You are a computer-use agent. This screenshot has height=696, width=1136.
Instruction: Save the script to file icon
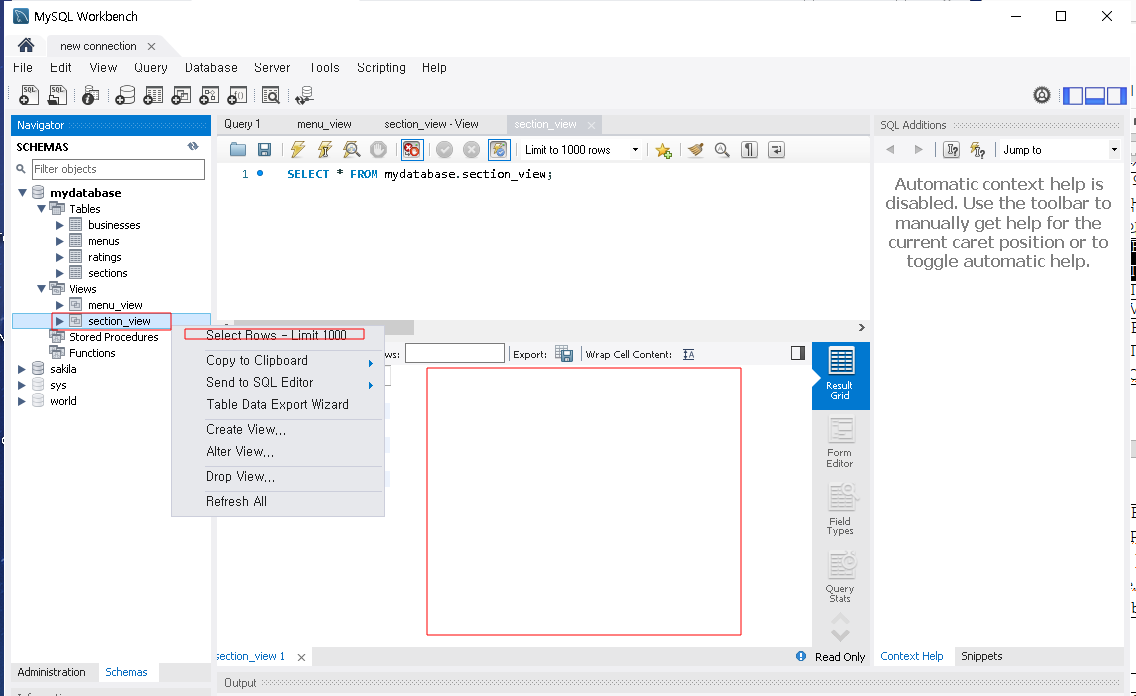tap(264, 150)
